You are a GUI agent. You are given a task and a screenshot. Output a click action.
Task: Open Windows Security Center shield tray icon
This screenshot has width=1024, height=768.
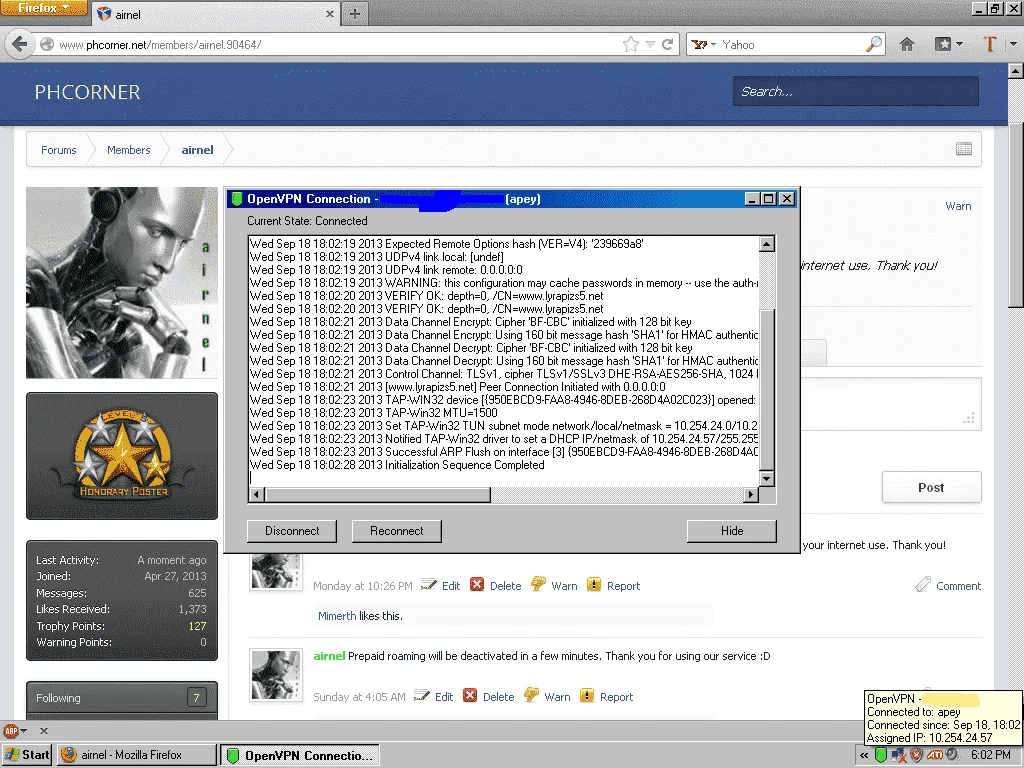point(917,755)
